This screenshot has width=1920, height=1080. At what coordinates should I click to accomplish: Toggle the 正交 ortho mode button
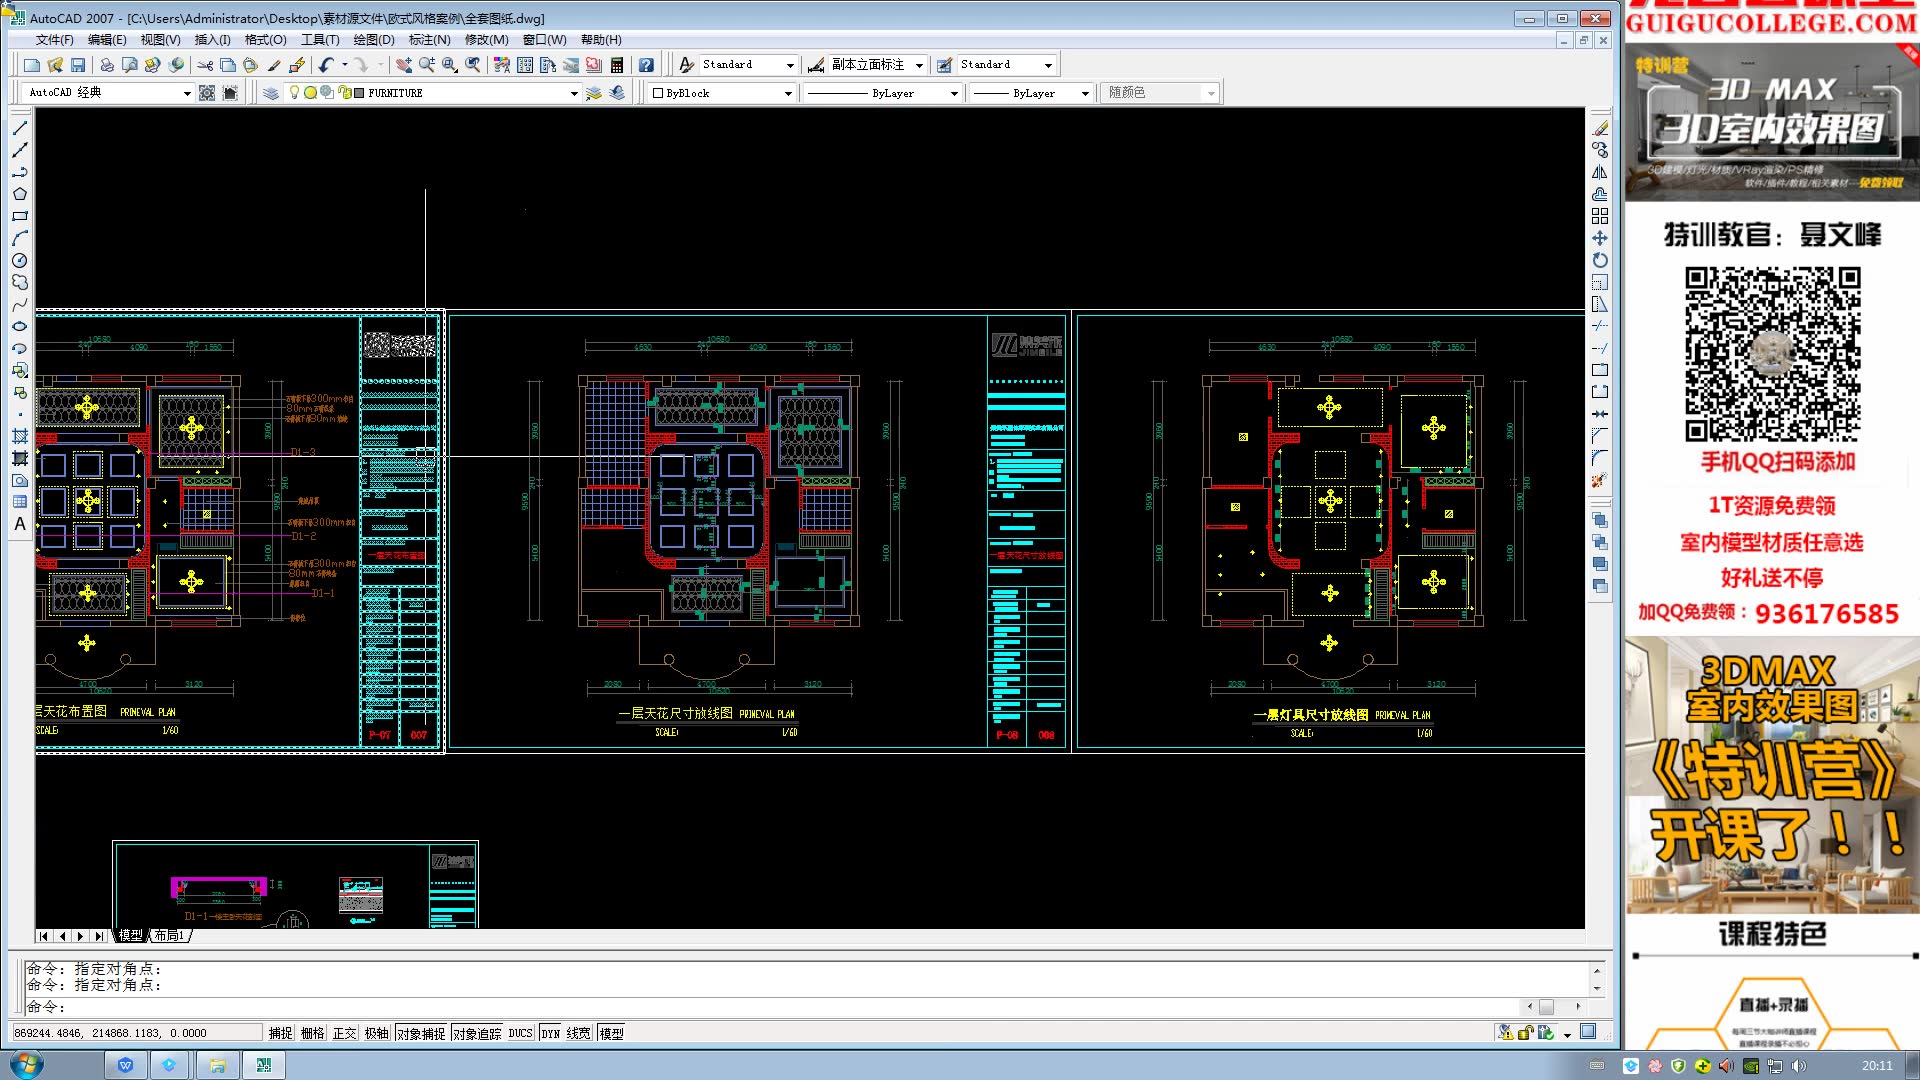(344, 1033)
